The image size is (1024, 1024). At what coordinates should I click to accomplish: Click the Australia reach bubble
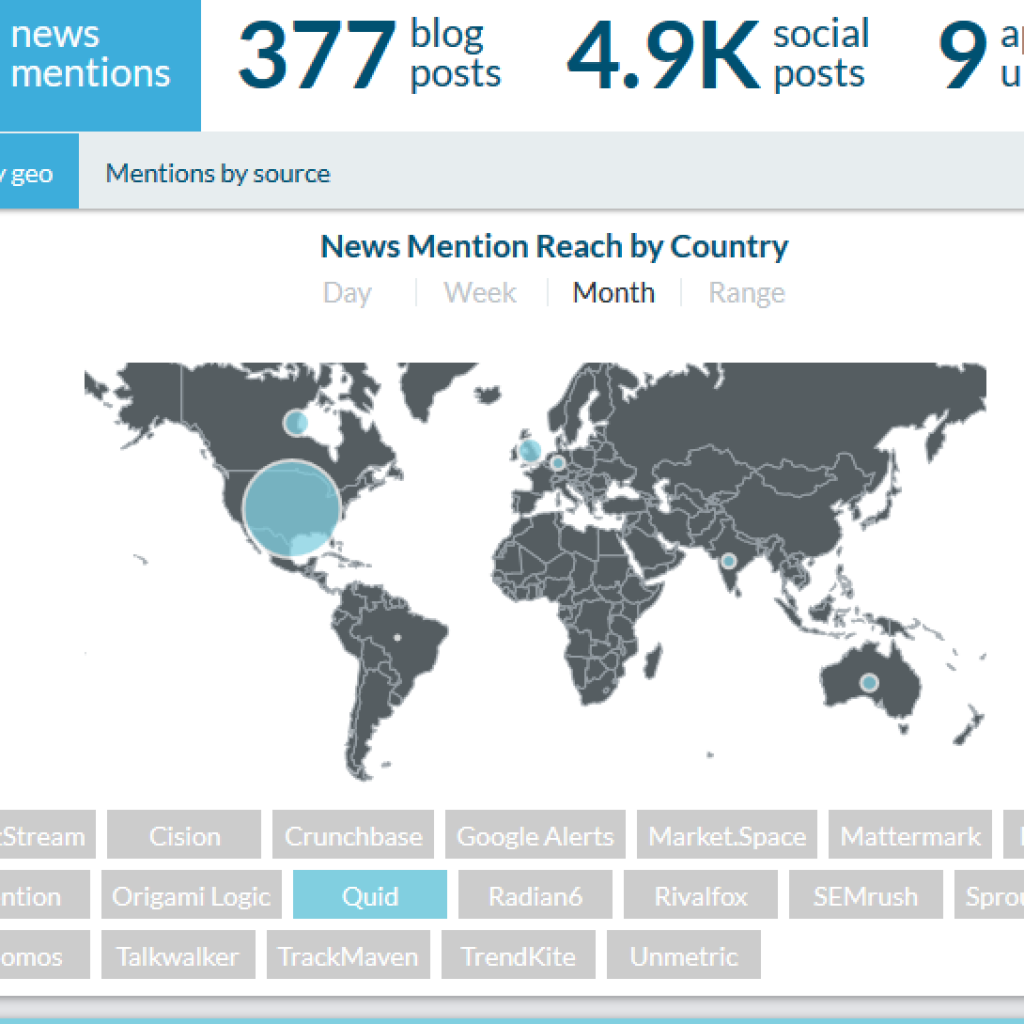pos(869,683)
